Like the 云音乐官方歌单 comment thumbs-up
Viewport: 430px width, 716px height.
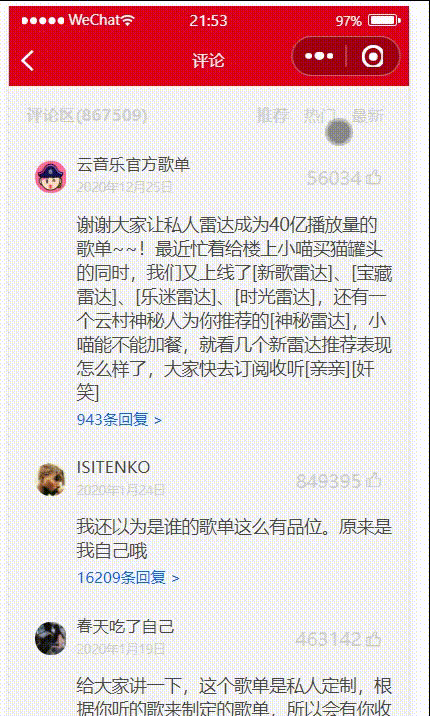tap(374, 177)
